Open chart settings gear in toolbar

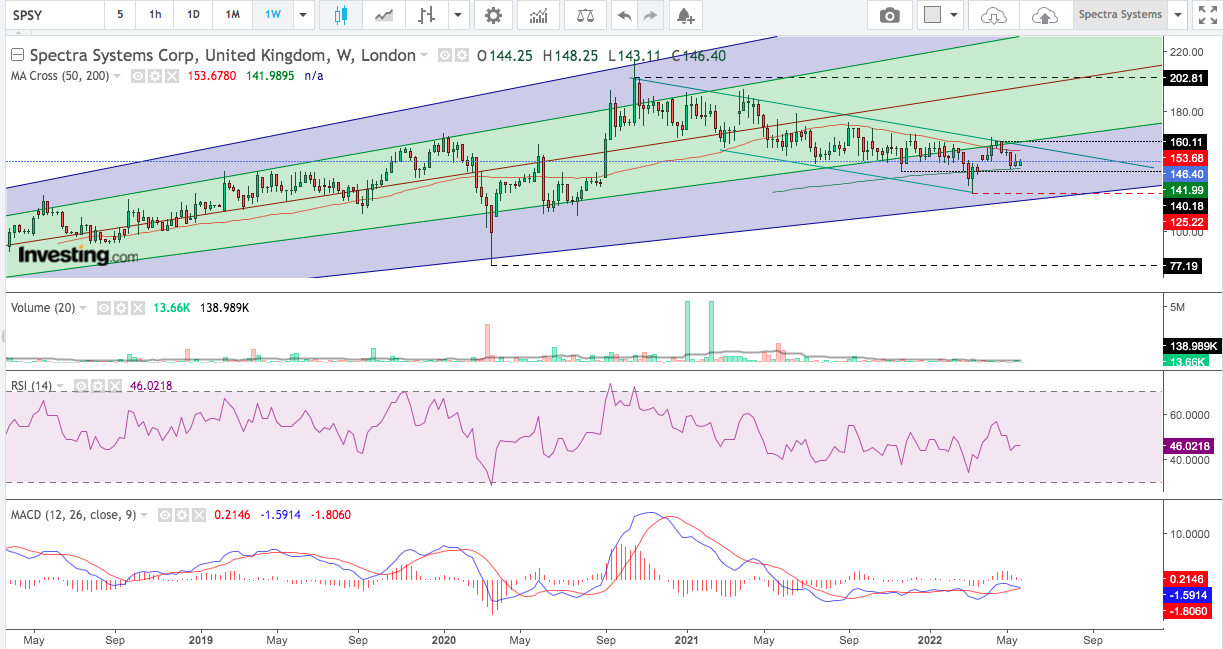pos(493,15)
